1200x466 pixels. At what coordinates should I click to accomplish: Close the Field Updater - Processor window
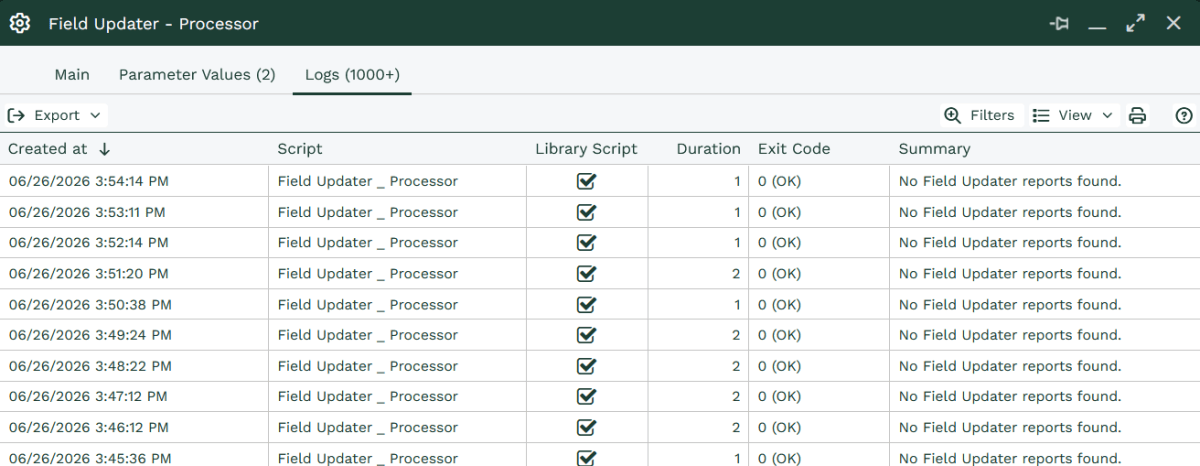pos(1174,23)
